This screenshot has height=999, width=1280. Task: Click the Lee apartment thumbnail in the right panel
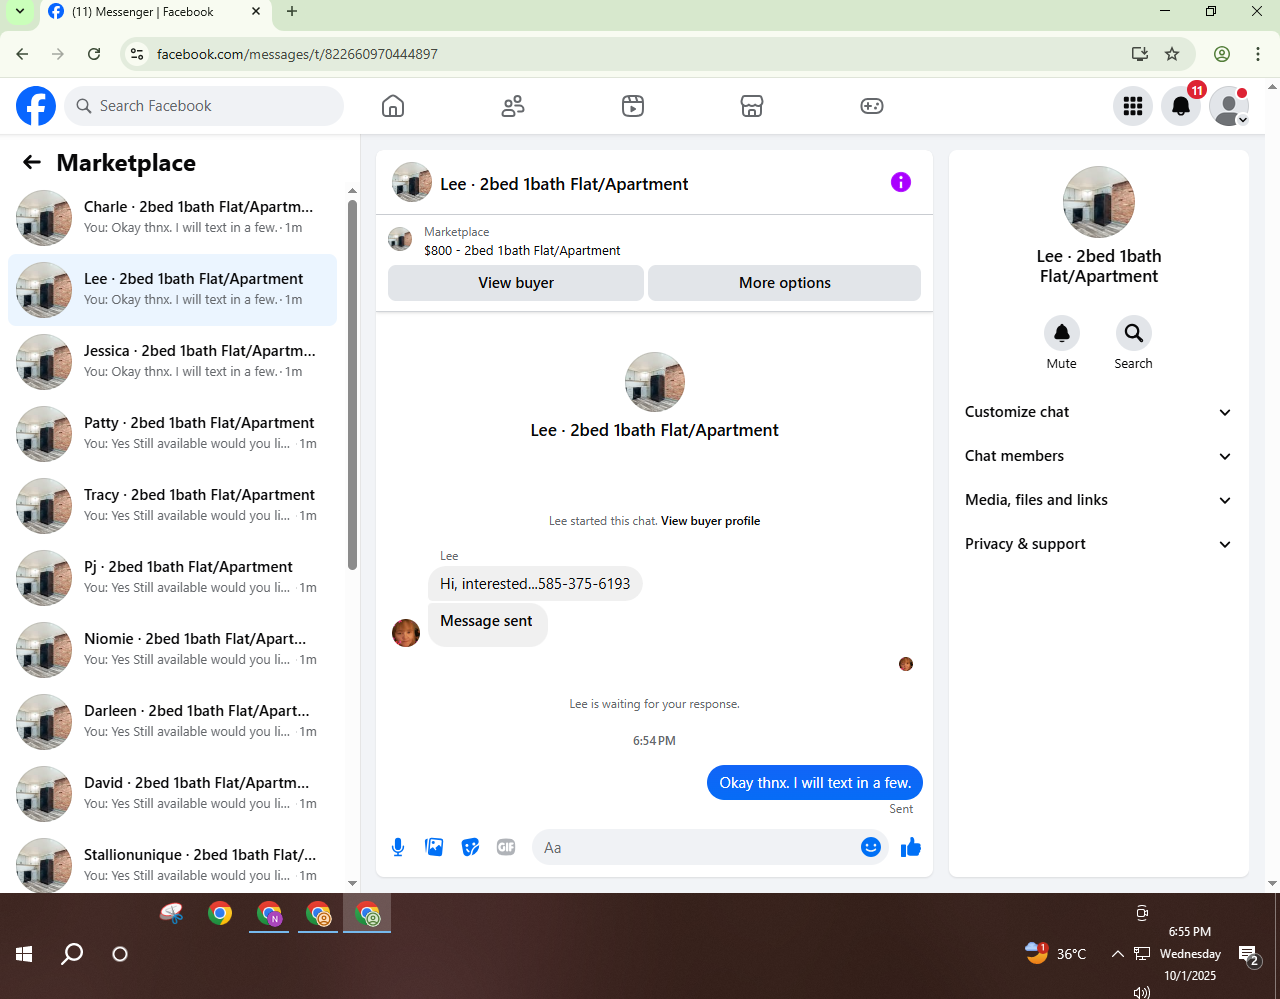(x=1099, y=202)
